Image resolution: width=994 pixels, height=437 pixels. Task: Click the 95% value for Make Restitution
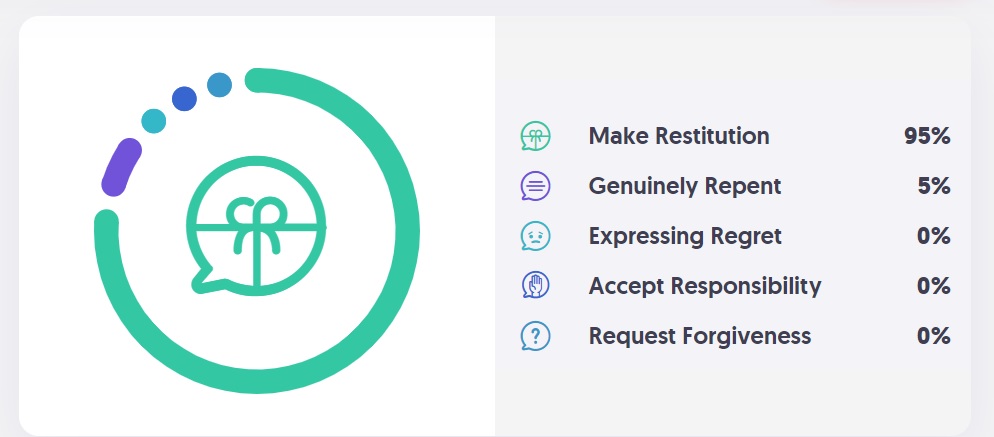[x=927, y=136]
